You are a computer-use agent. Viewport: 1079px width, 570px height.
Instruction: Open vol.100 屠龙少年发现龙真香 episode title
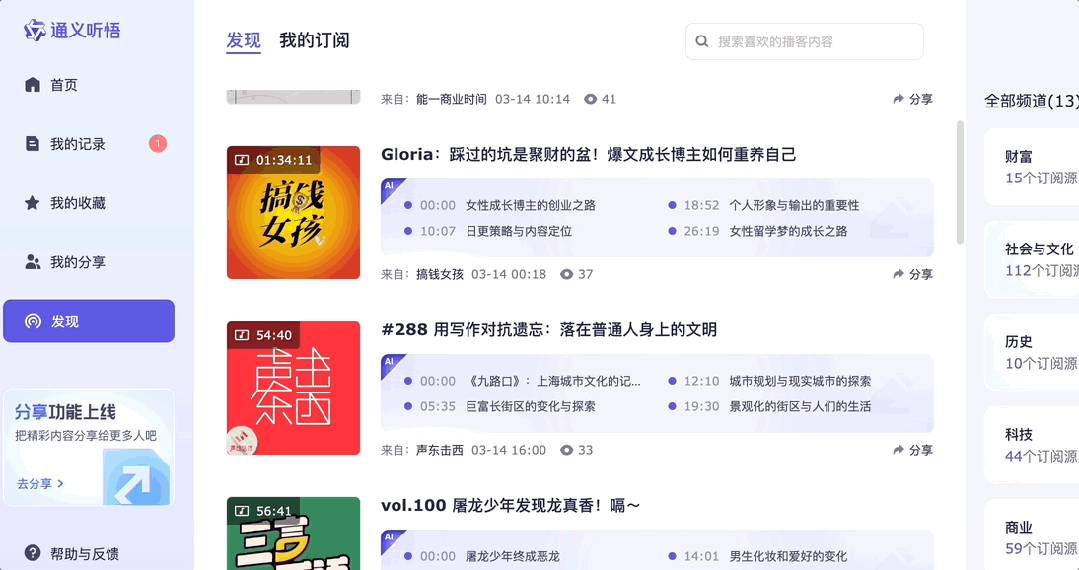coord(511,506)
